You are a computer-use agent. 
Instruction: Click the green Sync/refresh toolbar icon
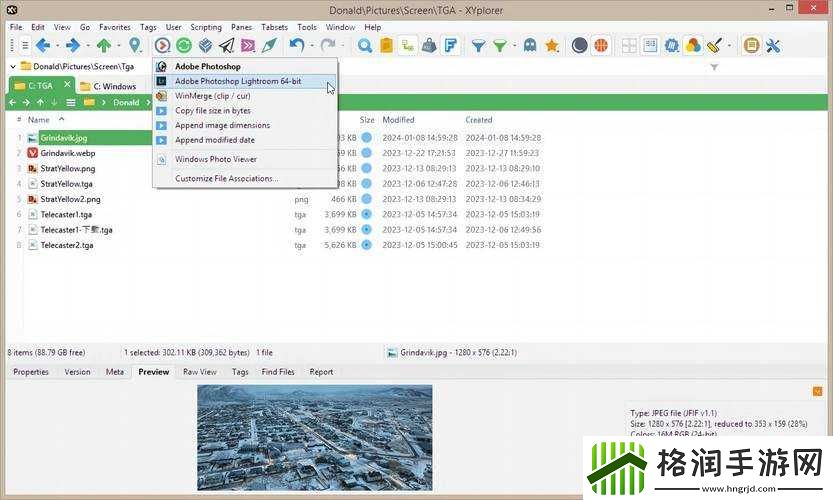tap(184, 46)
